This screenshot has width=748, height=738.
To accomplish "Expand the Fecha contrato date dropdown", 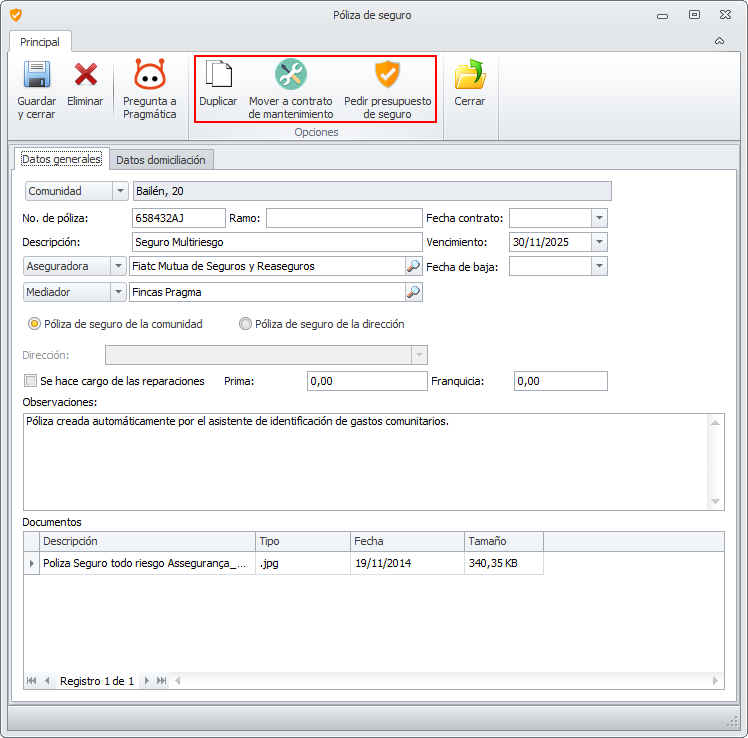I will tap(599, 218).
